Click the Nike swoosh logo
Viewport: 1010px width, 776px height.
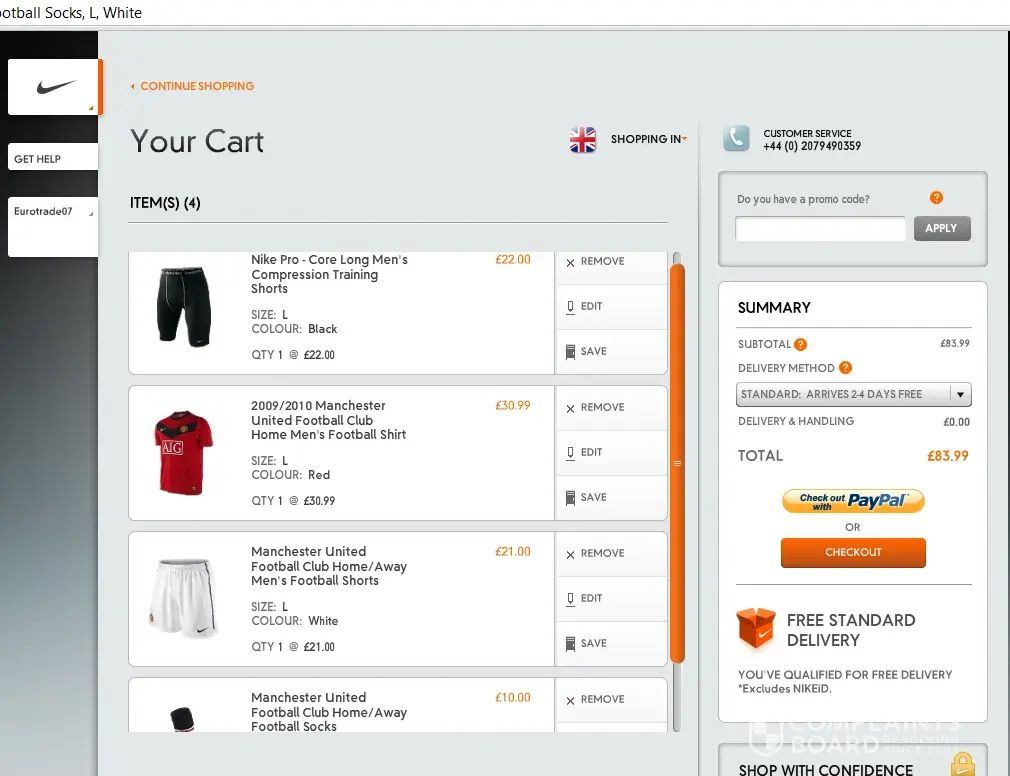pyautogui.click(x=56, y=86)
